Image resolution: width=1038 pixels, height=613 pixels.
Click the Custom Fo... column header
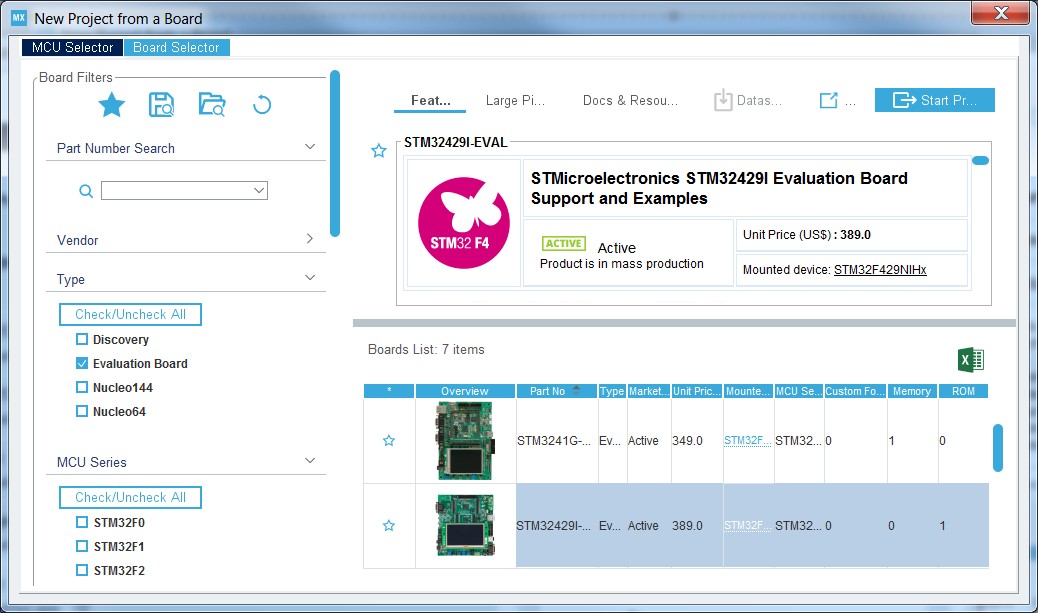pos(855,391)
